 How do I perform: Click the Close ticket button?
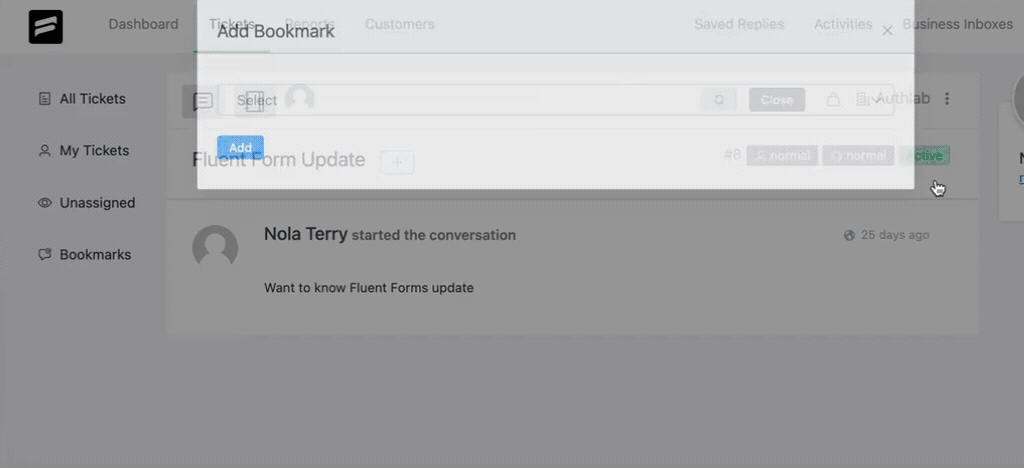tap(777, 100)
